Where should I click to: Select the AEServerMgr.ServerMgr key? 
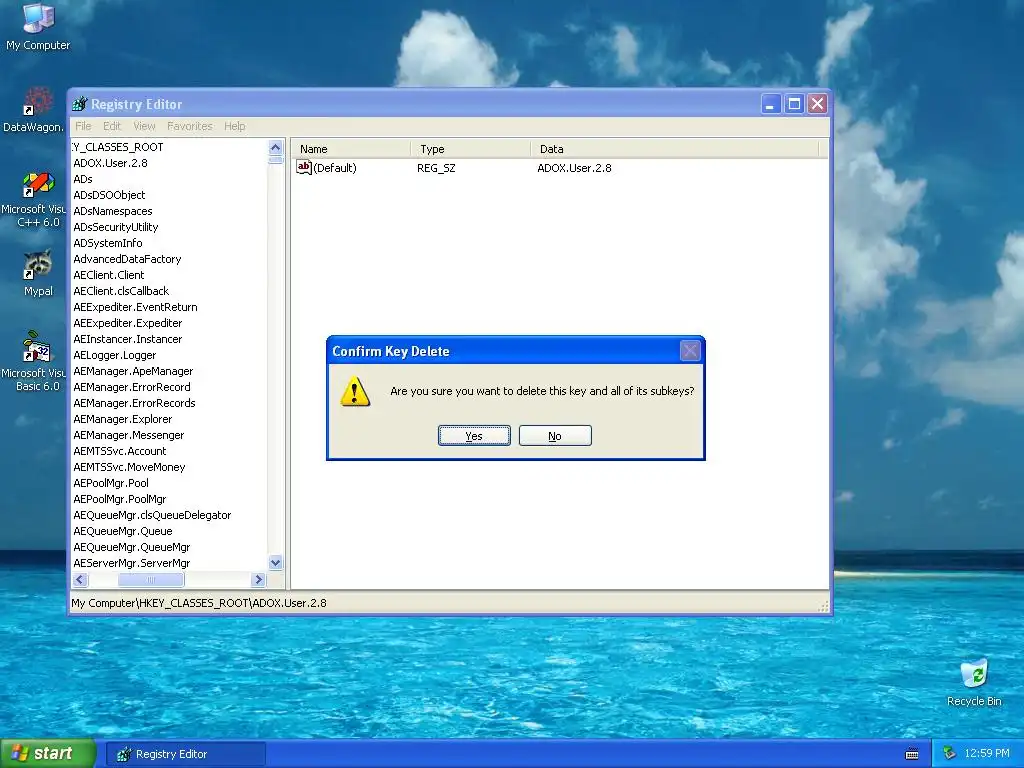pyautogui.click(x=132, y=563)
